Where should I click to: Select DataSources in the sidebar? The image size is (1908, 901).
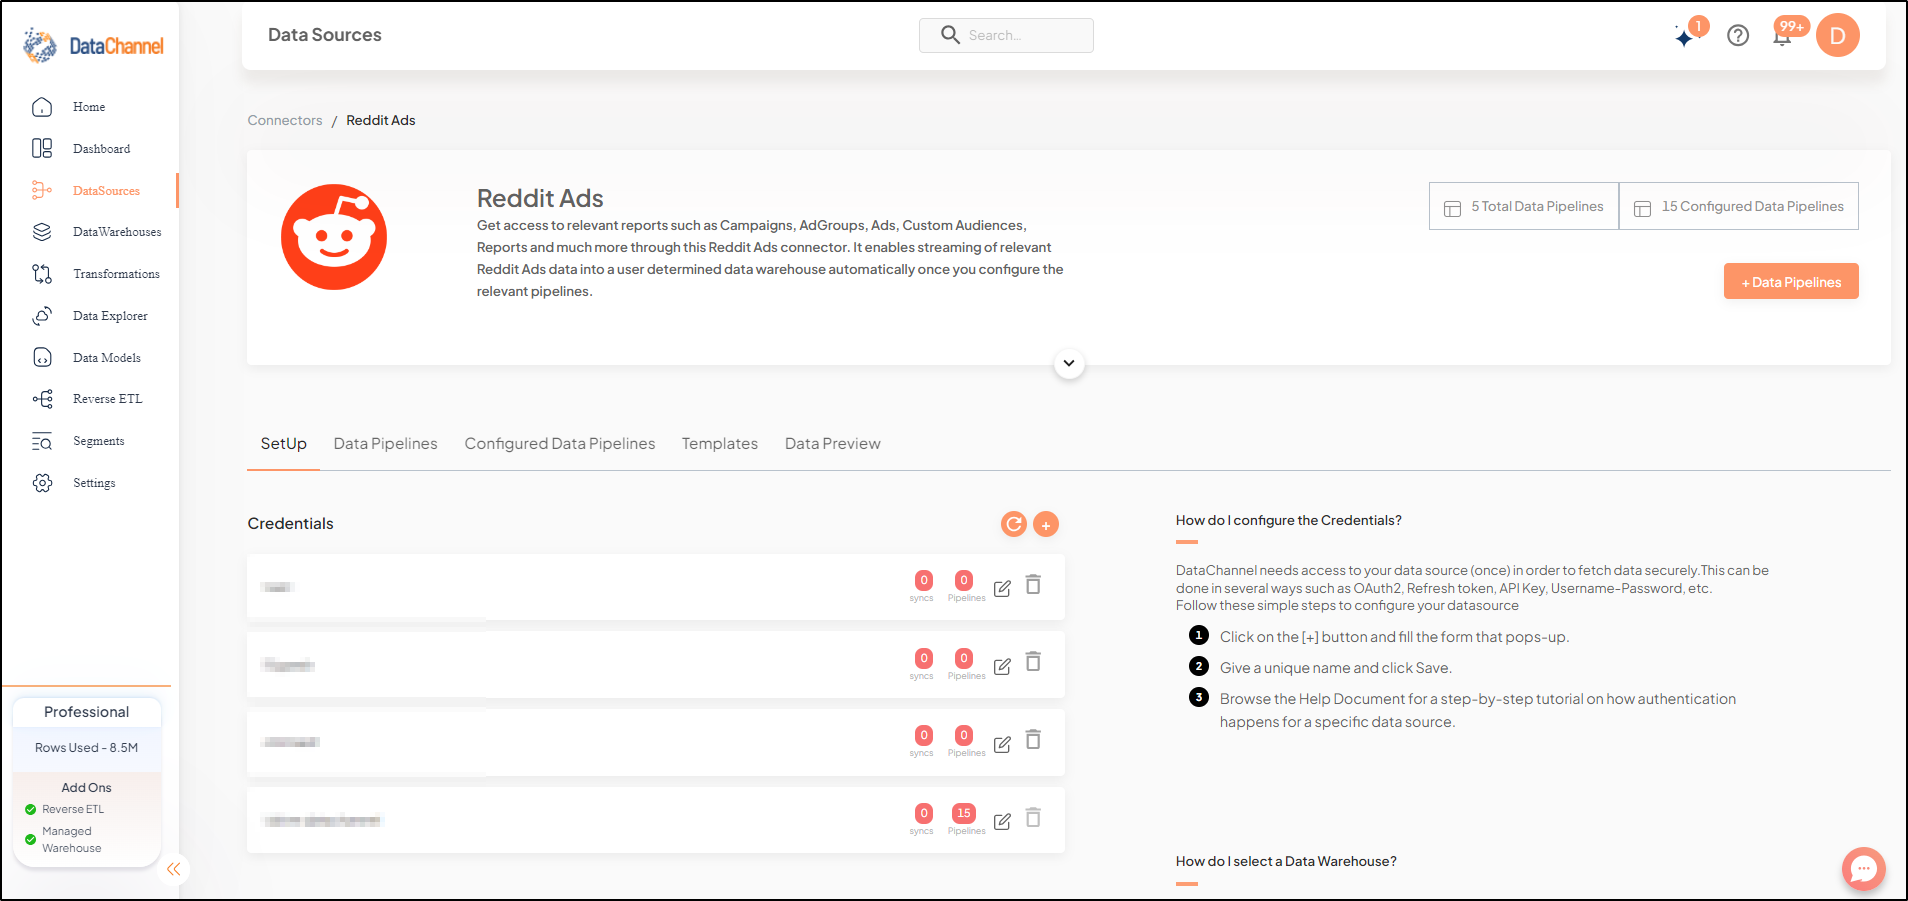105,191
